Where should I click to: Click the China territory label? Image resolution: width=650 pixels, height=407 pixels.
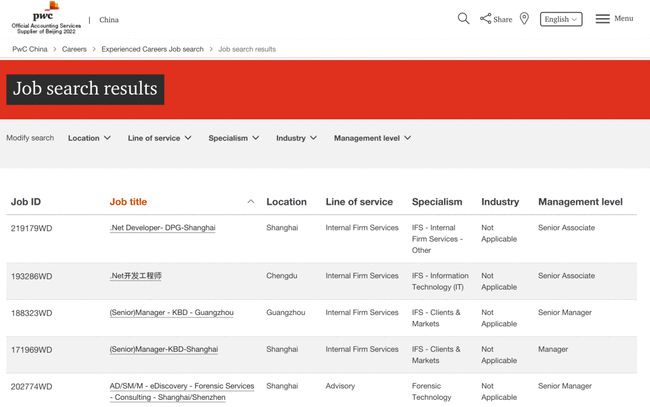109,19
